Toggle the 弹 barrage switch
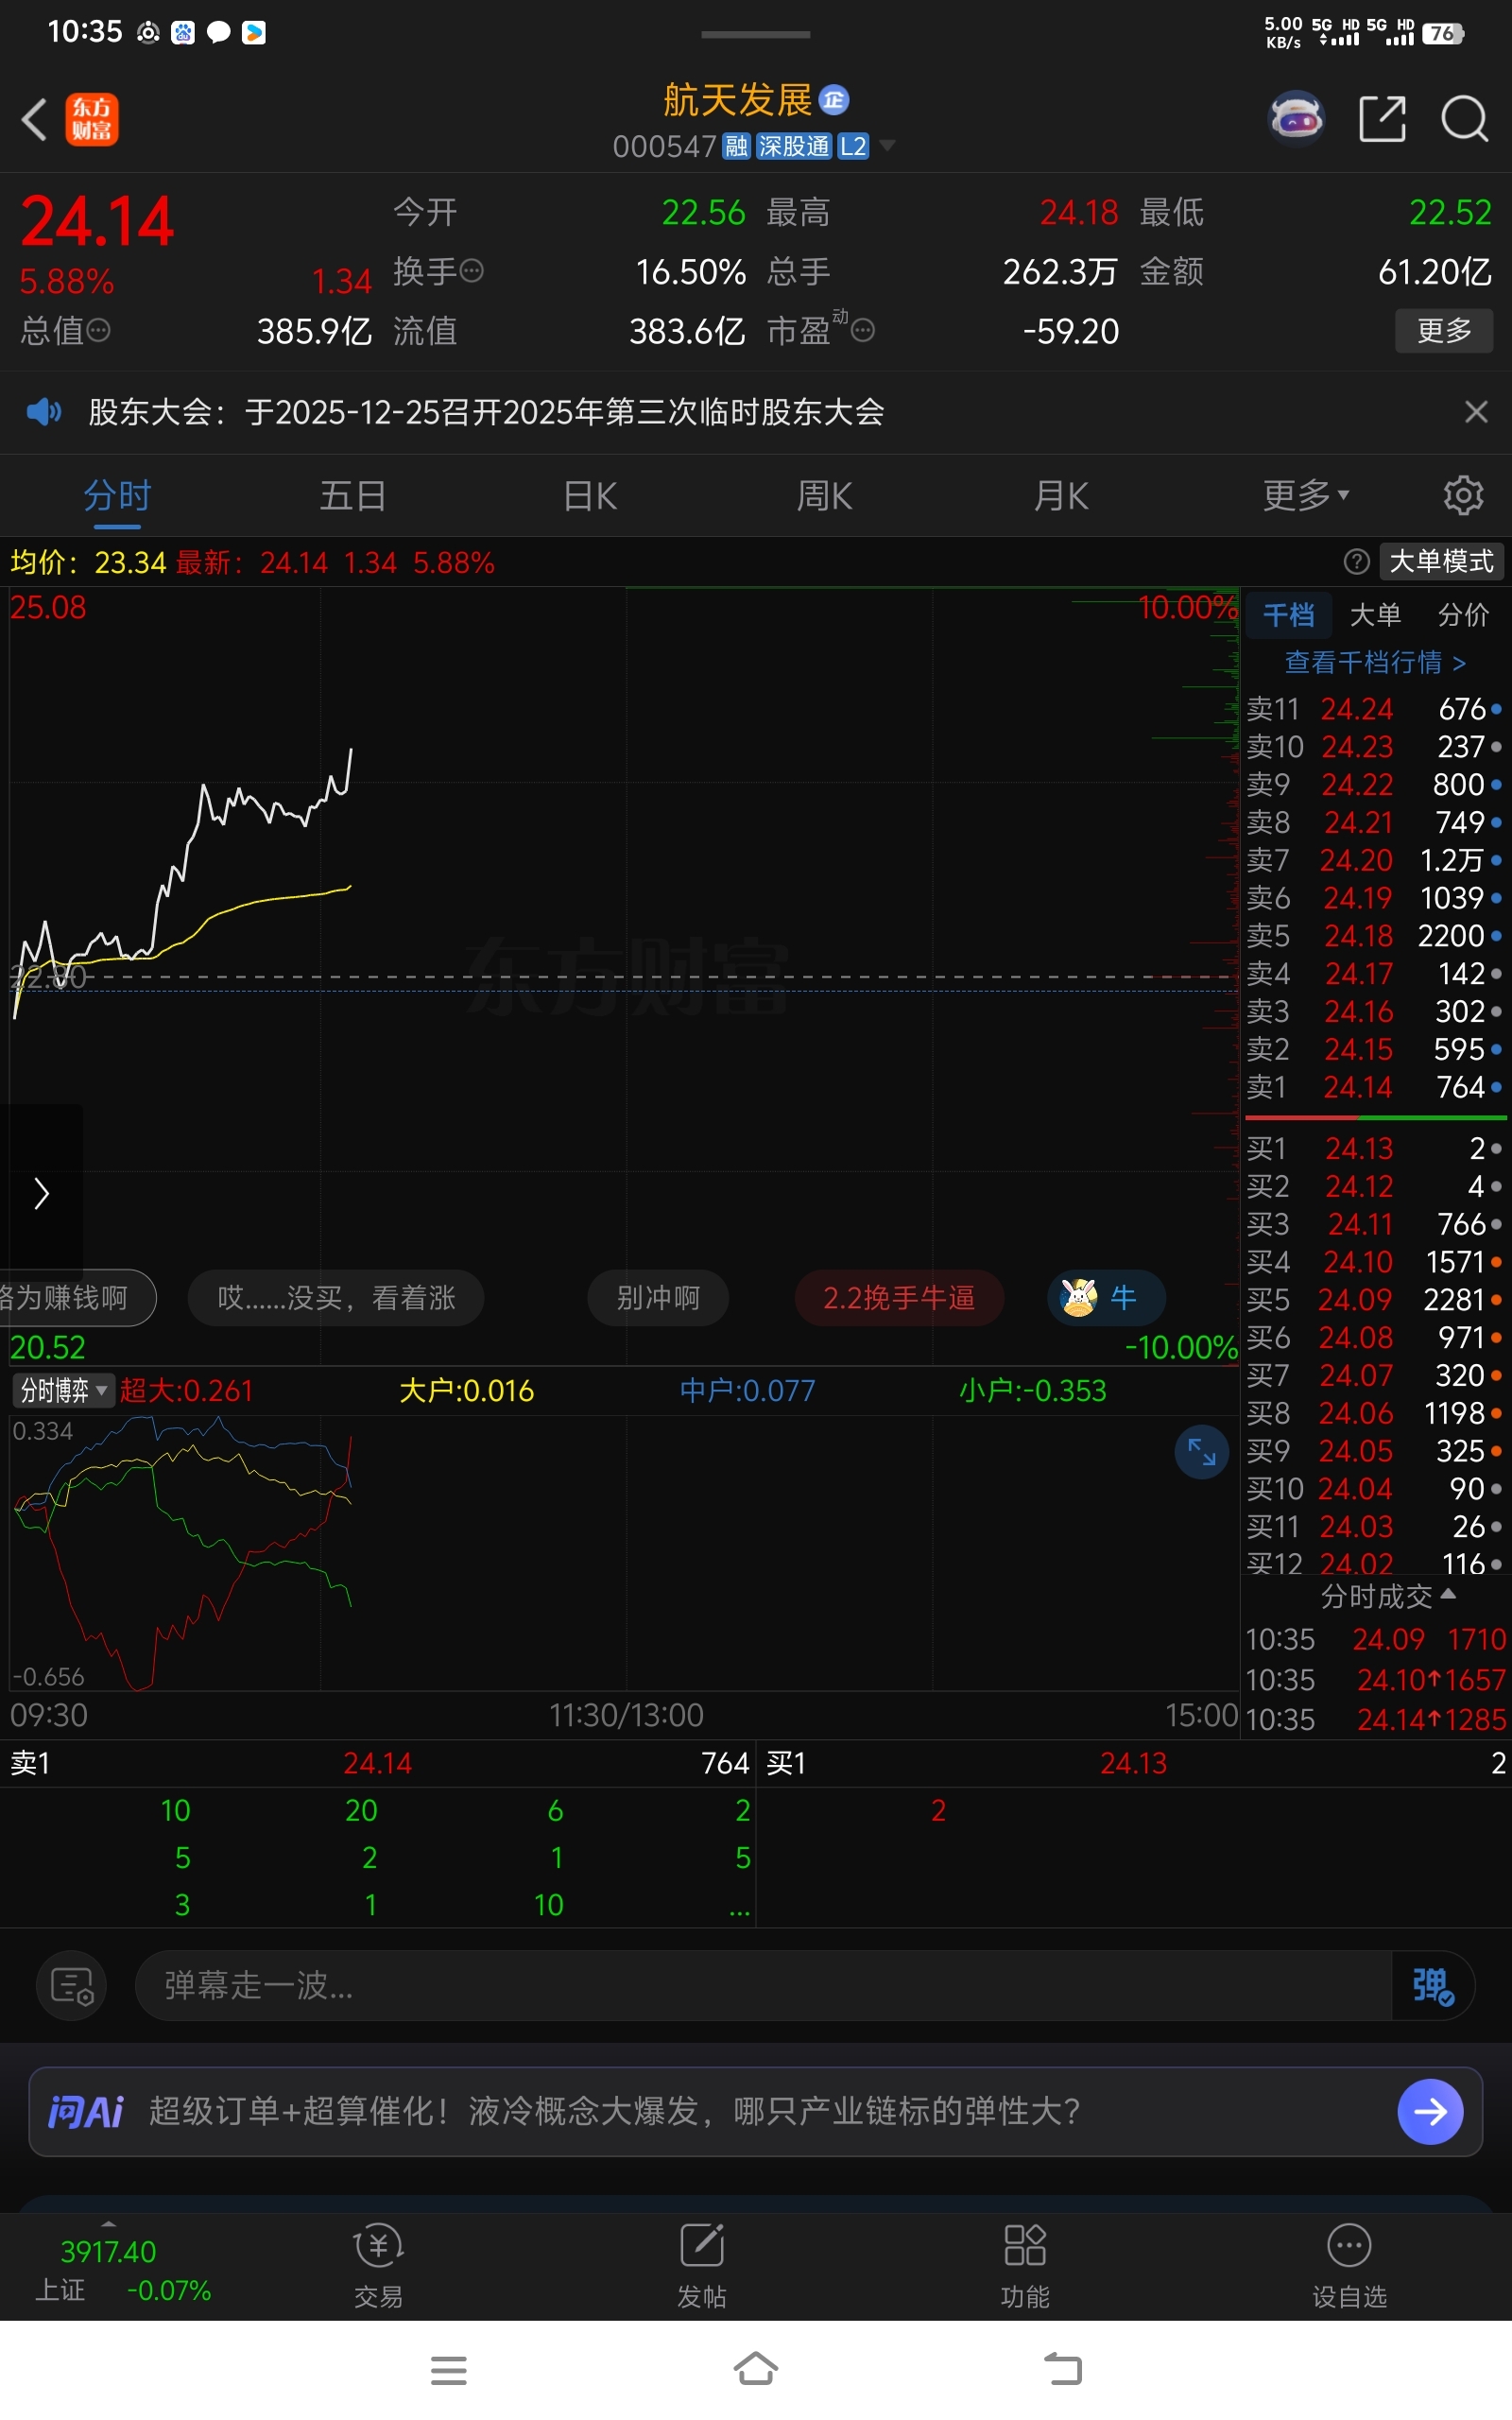 [1433, 1986]
